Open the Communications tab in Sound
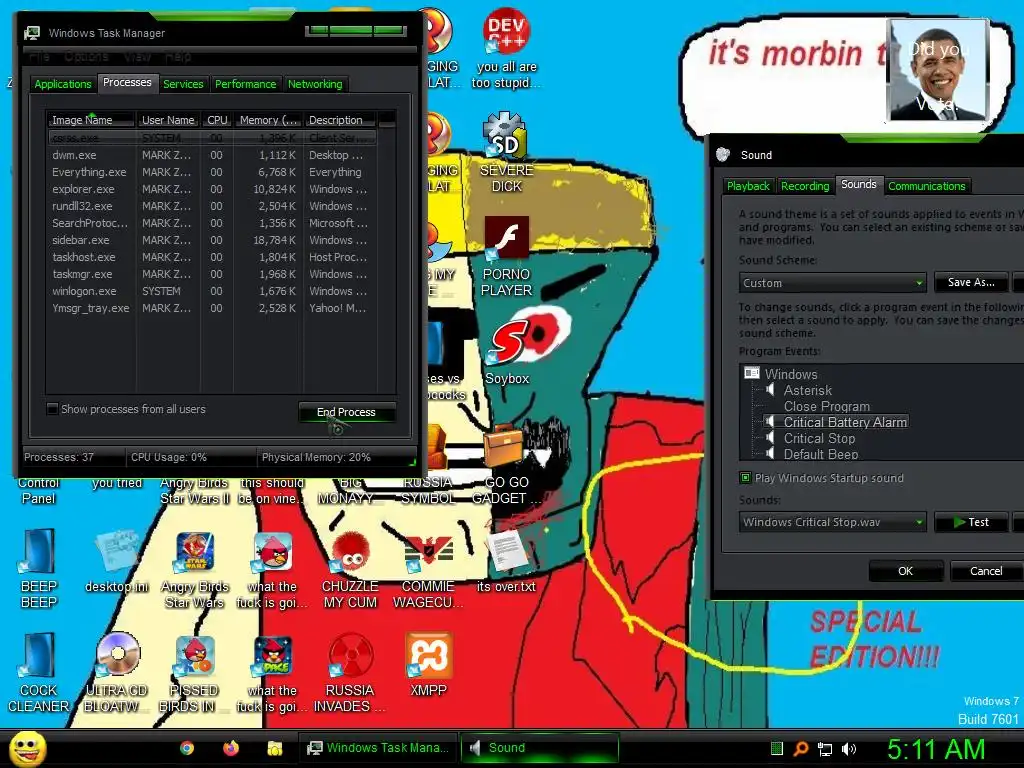Image resolution: width=1024 pixels, height=768 pixels. [926, 186]
